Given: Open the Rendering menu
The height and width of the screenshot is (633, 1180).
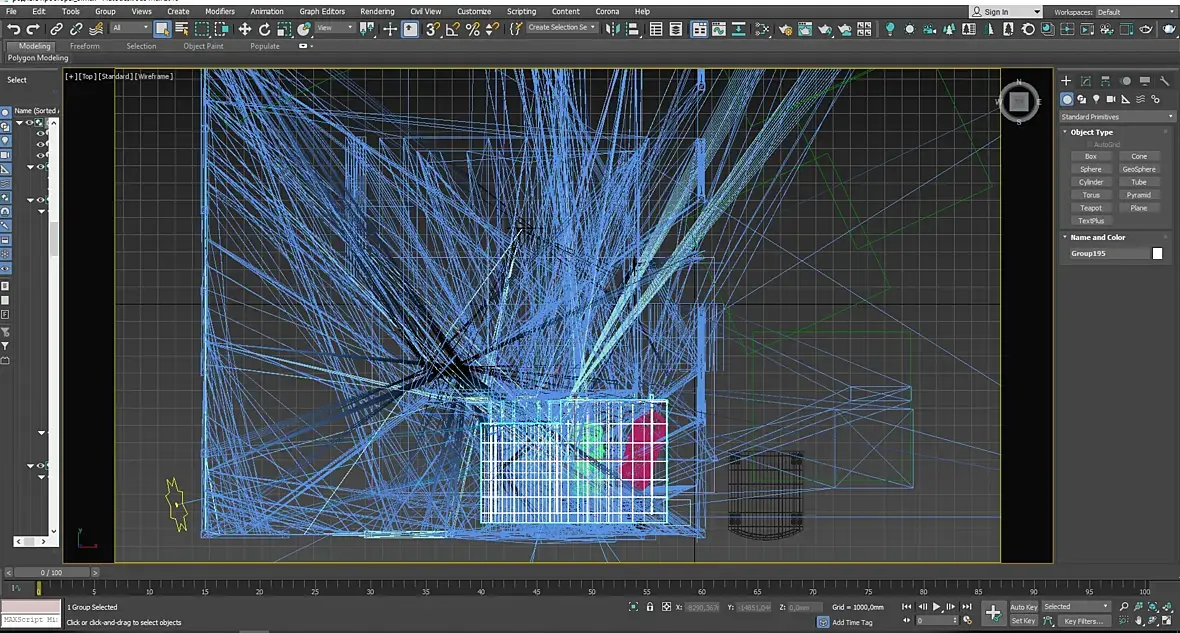Looking at the screenshot, I should coord(377,12).
